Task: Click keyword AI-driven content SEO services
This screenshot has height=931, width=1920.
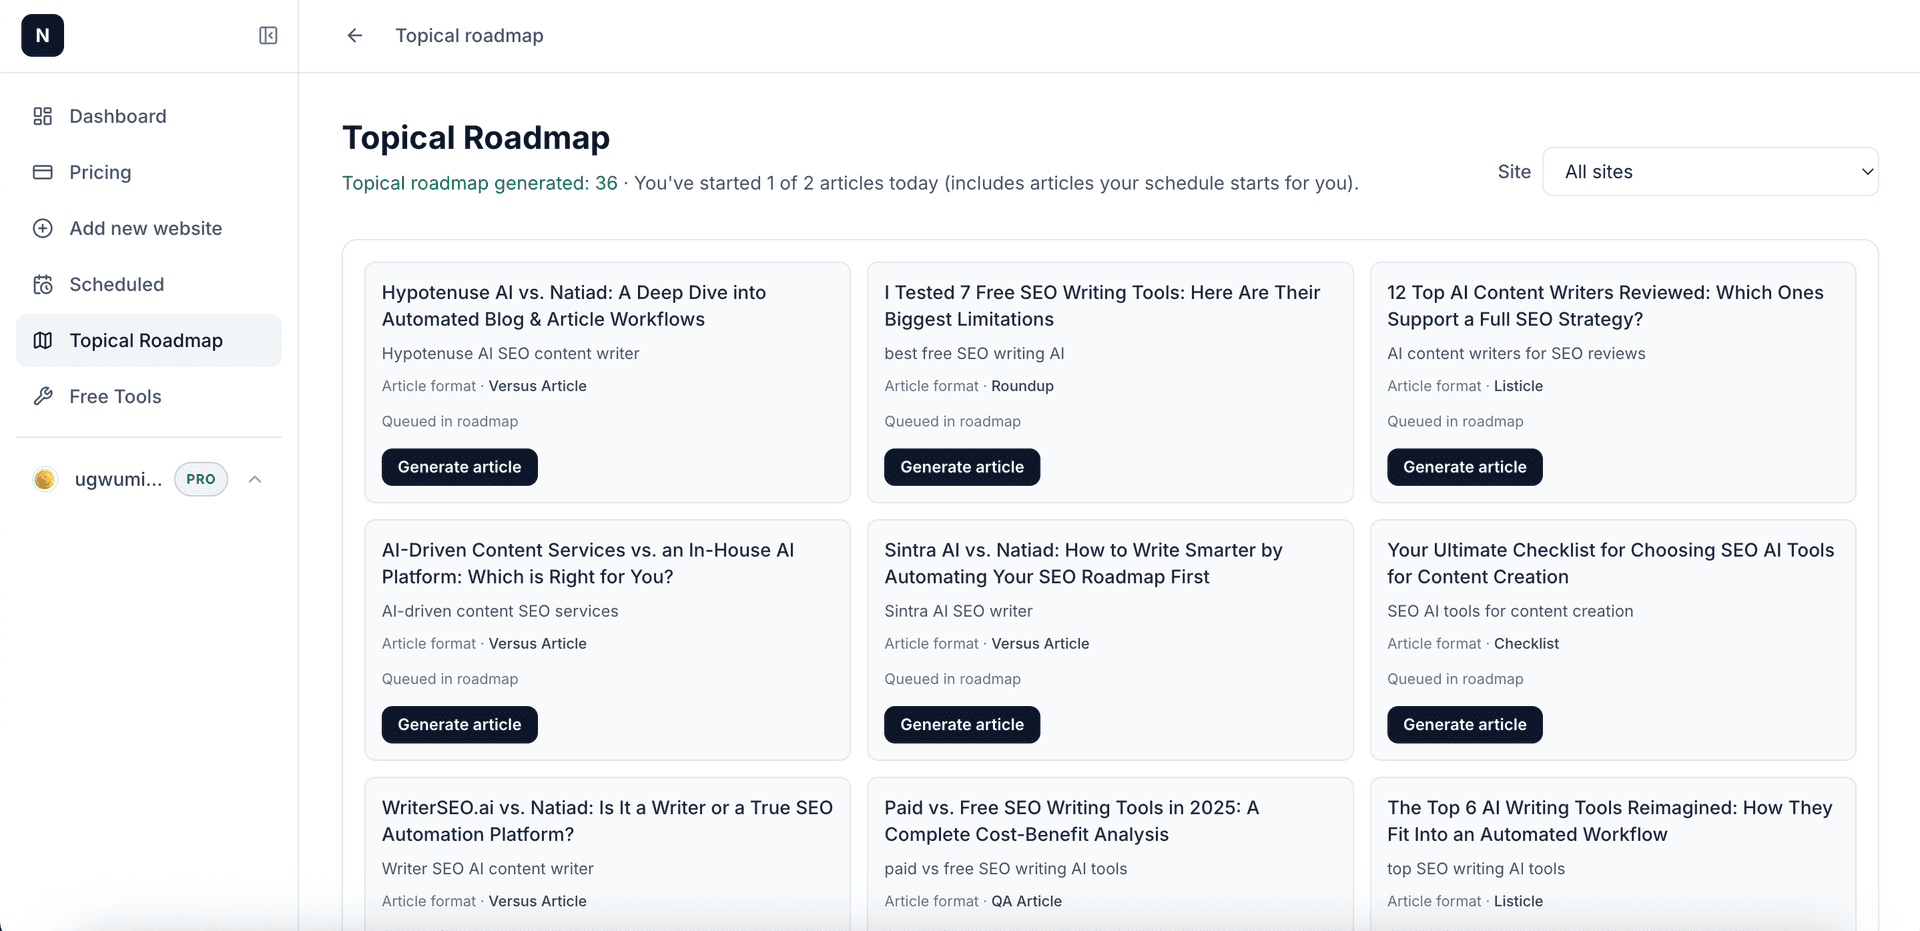Action: [500, 611]
